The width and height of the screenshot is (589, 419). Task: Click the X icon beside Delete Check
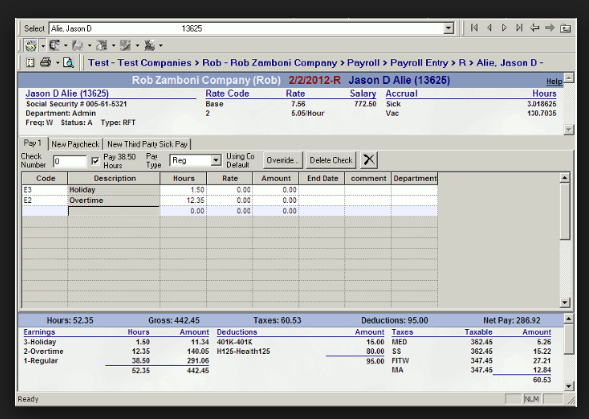(x=369, y=160)
